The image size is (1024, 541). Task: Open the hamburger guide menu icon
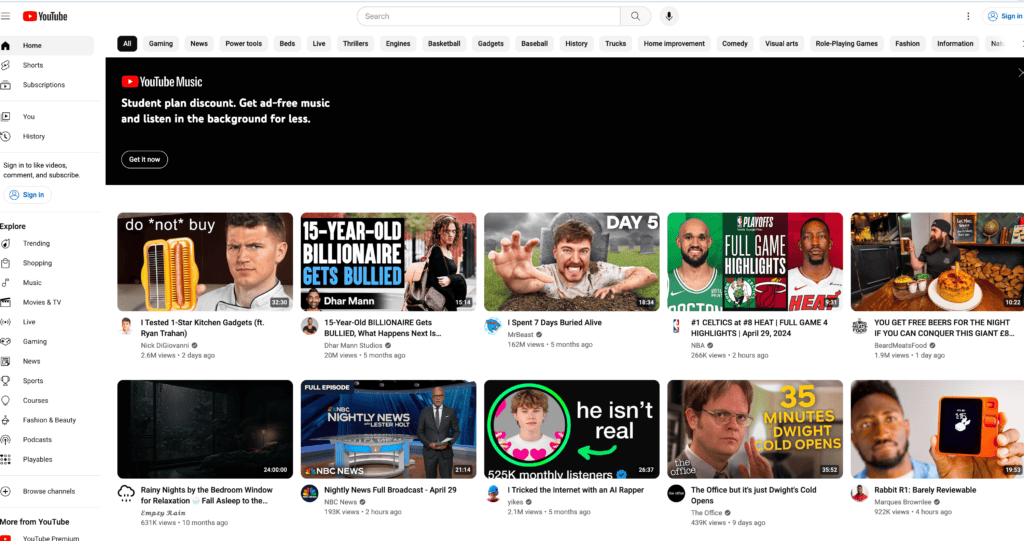(x=5, y=16)
